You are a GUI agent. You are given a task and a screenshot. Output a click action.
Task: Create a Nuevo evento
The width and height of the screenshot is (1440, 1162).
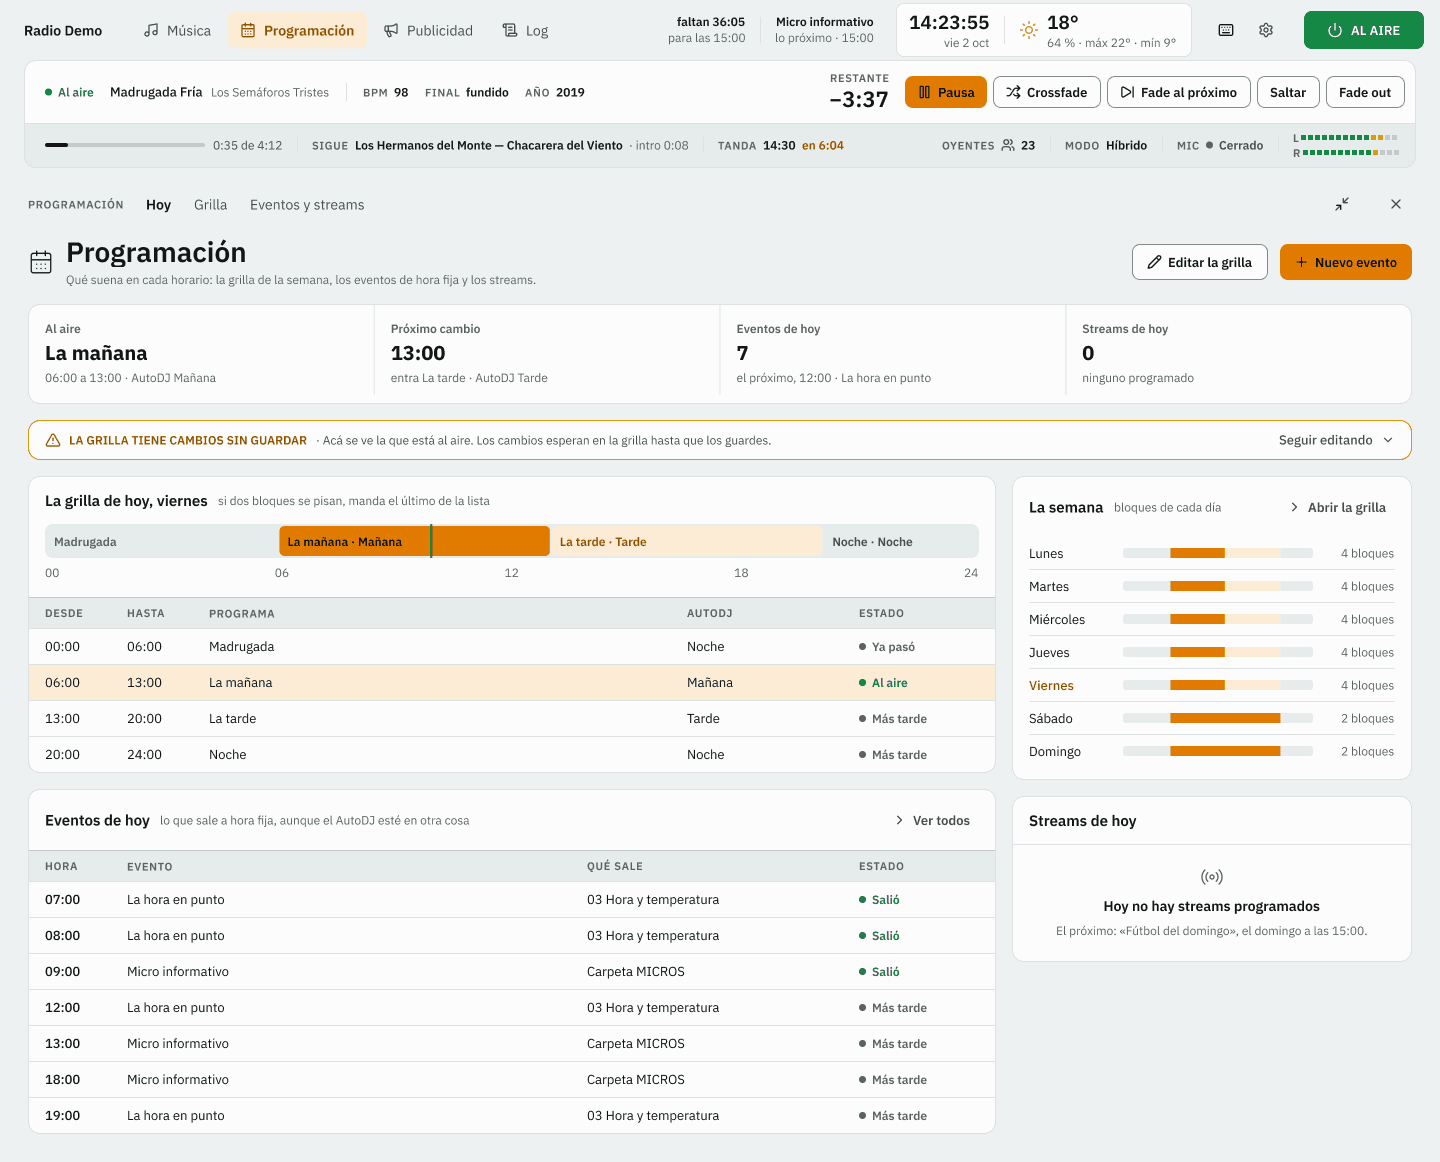point(1346,262)
